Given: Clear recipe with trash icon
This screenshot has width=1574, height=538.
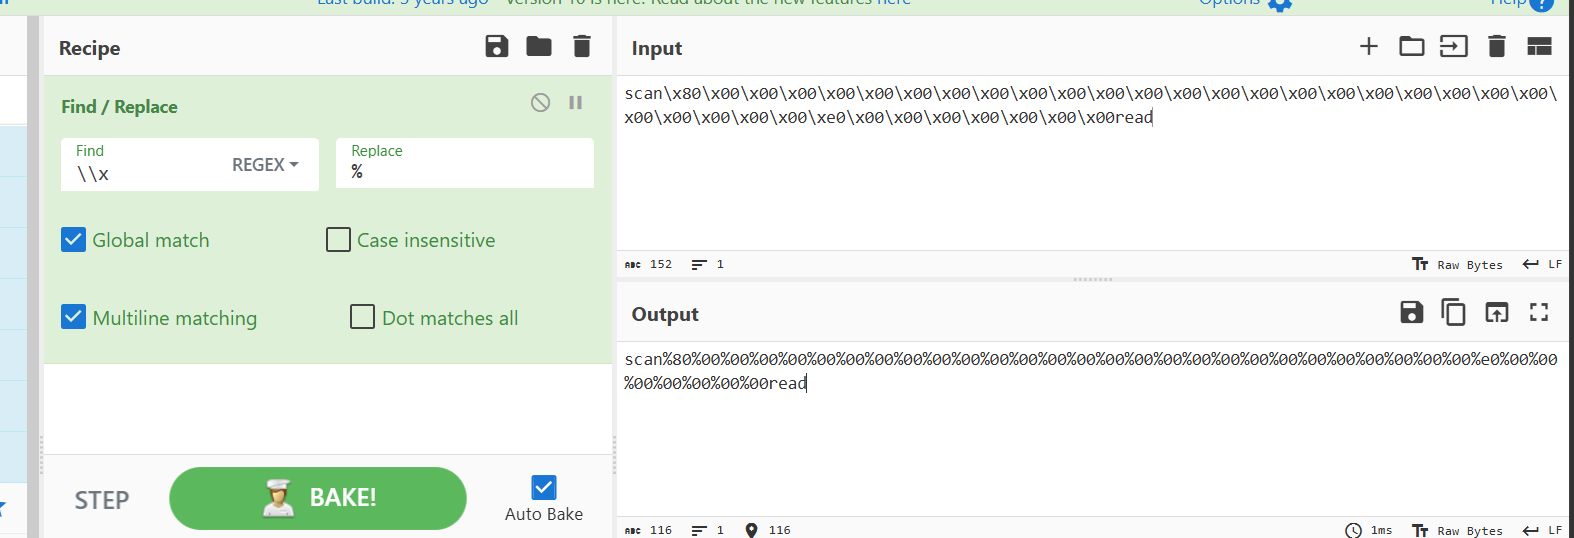Looking at the screenshot, I should tap(581, 46).
